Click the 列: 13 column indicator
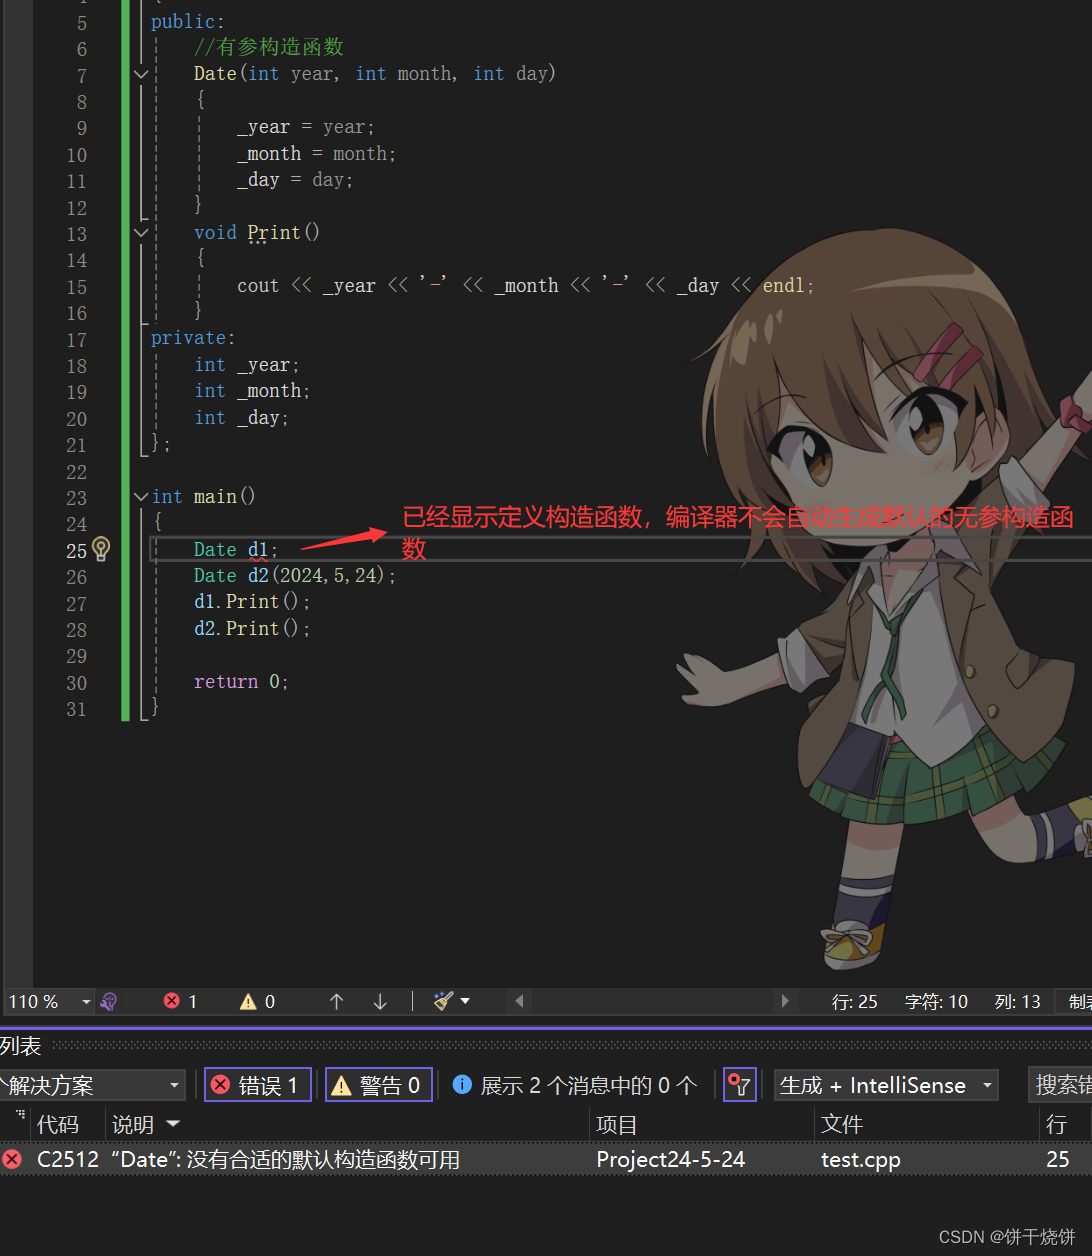 pyautogui.click(x=1018, y=1001)
